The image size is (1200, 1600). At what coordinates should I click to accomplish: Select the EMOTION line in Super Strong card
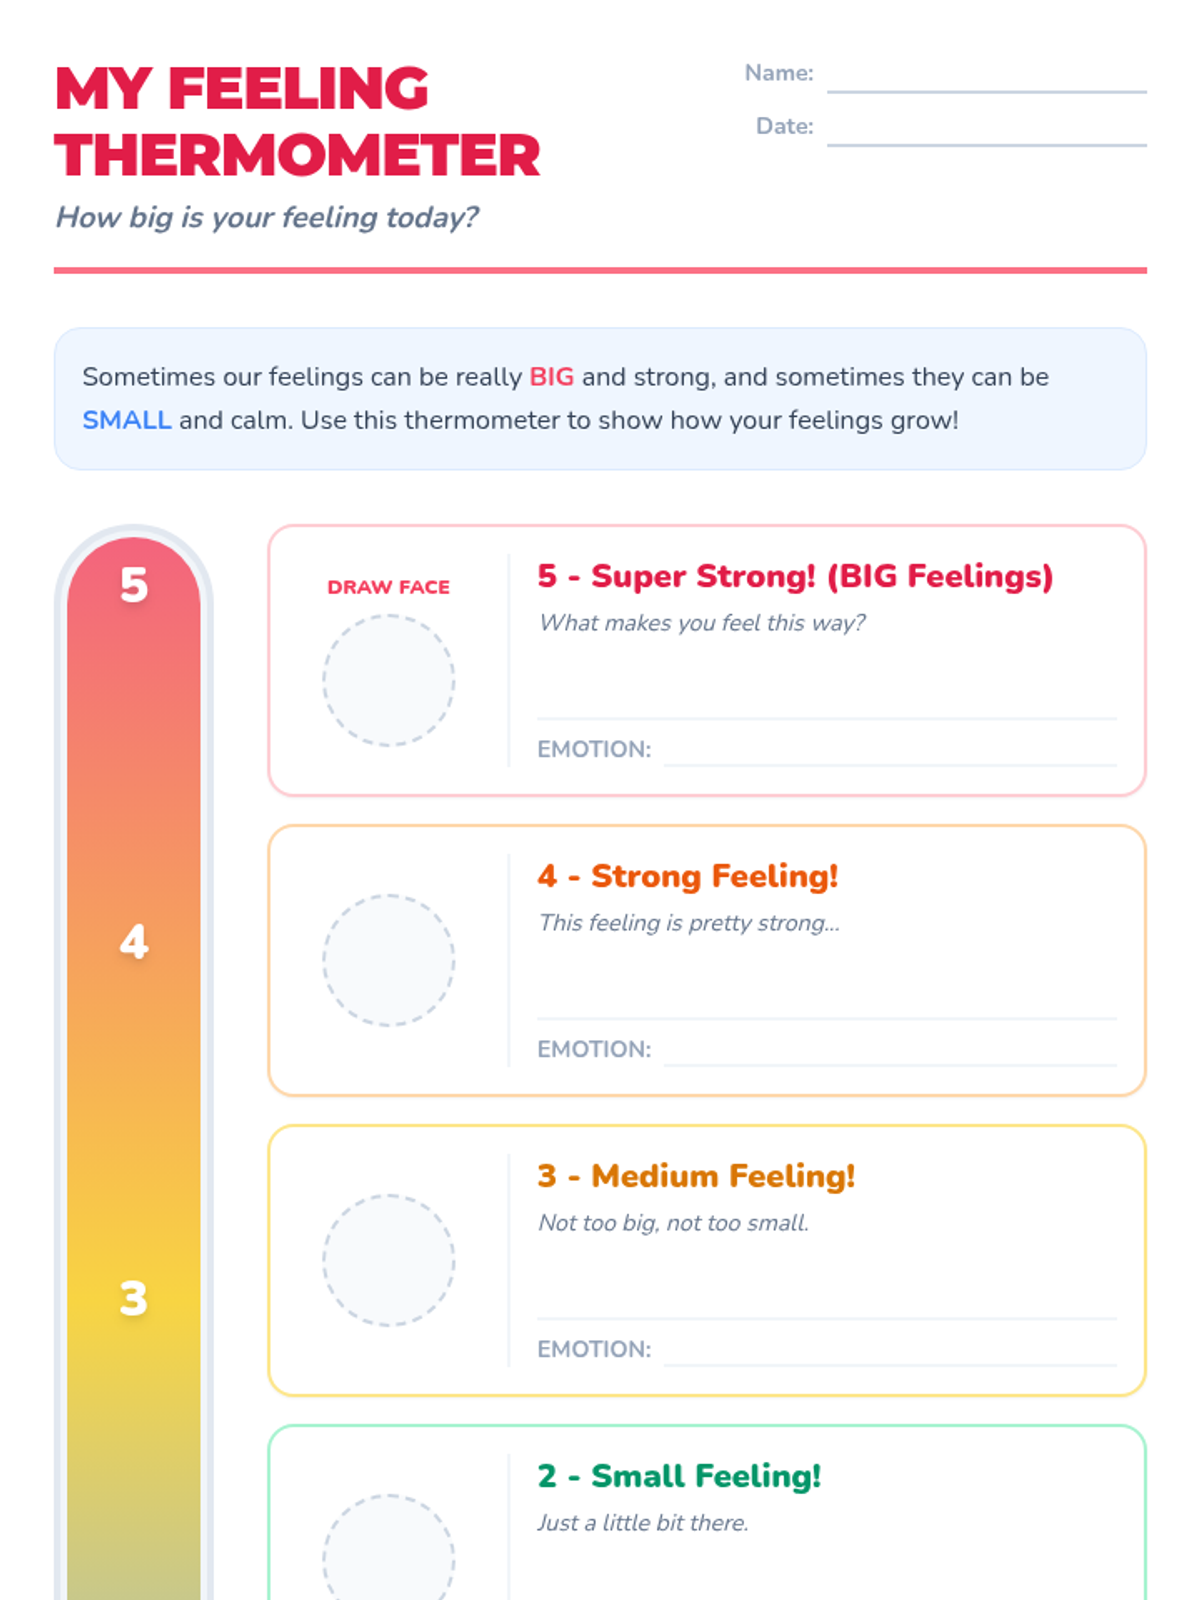coord(890,752)
